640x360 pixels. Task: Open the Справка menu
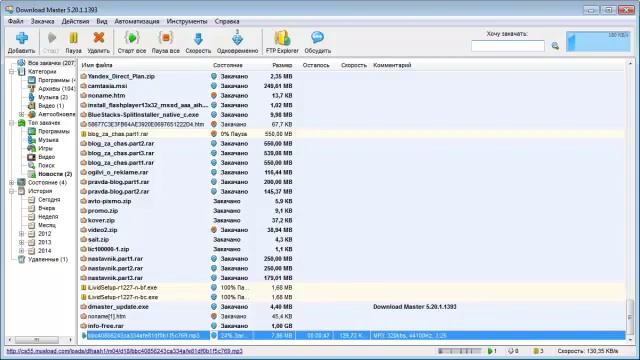[227, 21]
